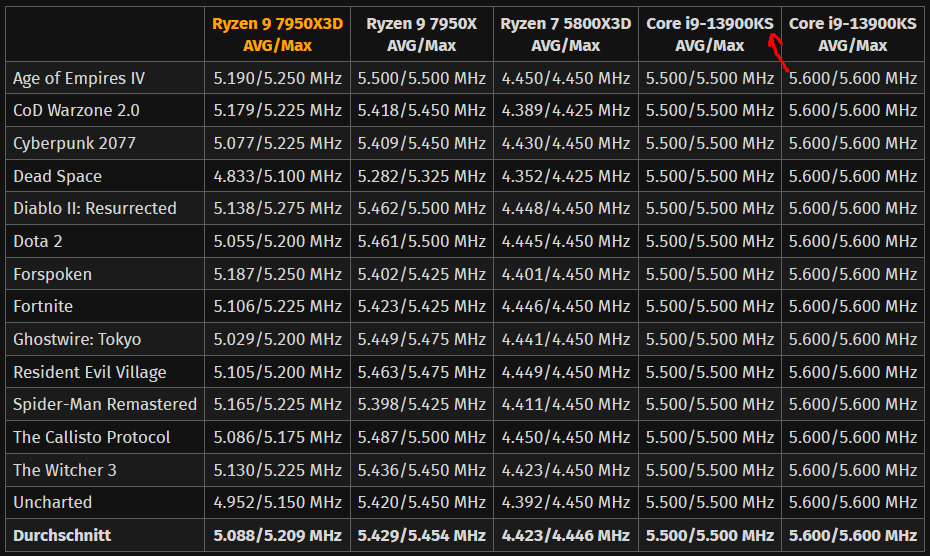Screen dimensions: 930x556
Task: Select the 5.086/5.175 MHz cell
Action: coord(278,437)
